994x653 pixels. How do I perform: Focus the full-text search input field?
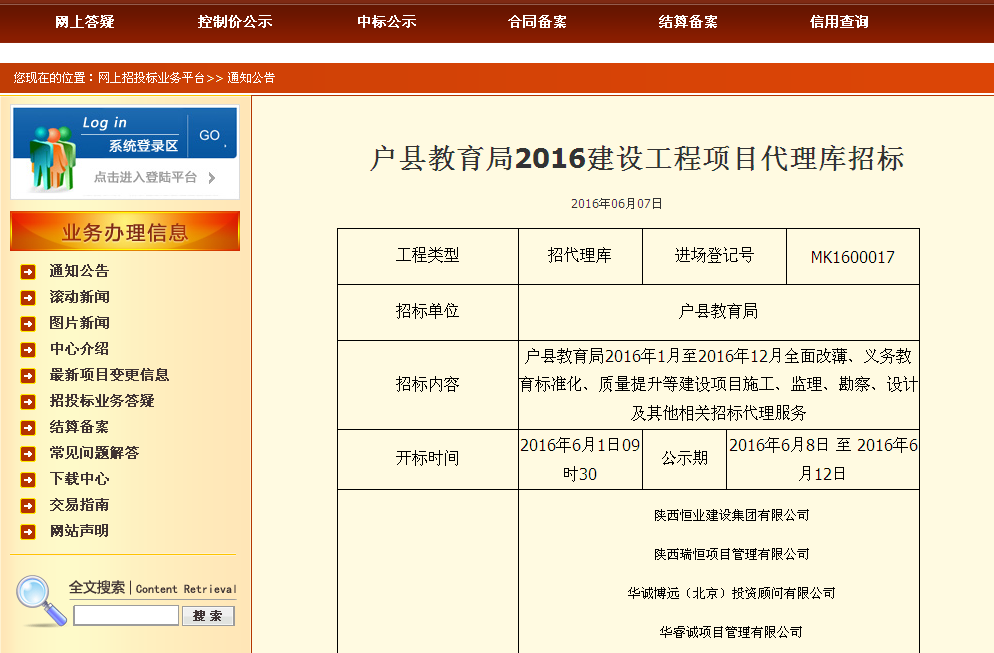tap(126, 616)
